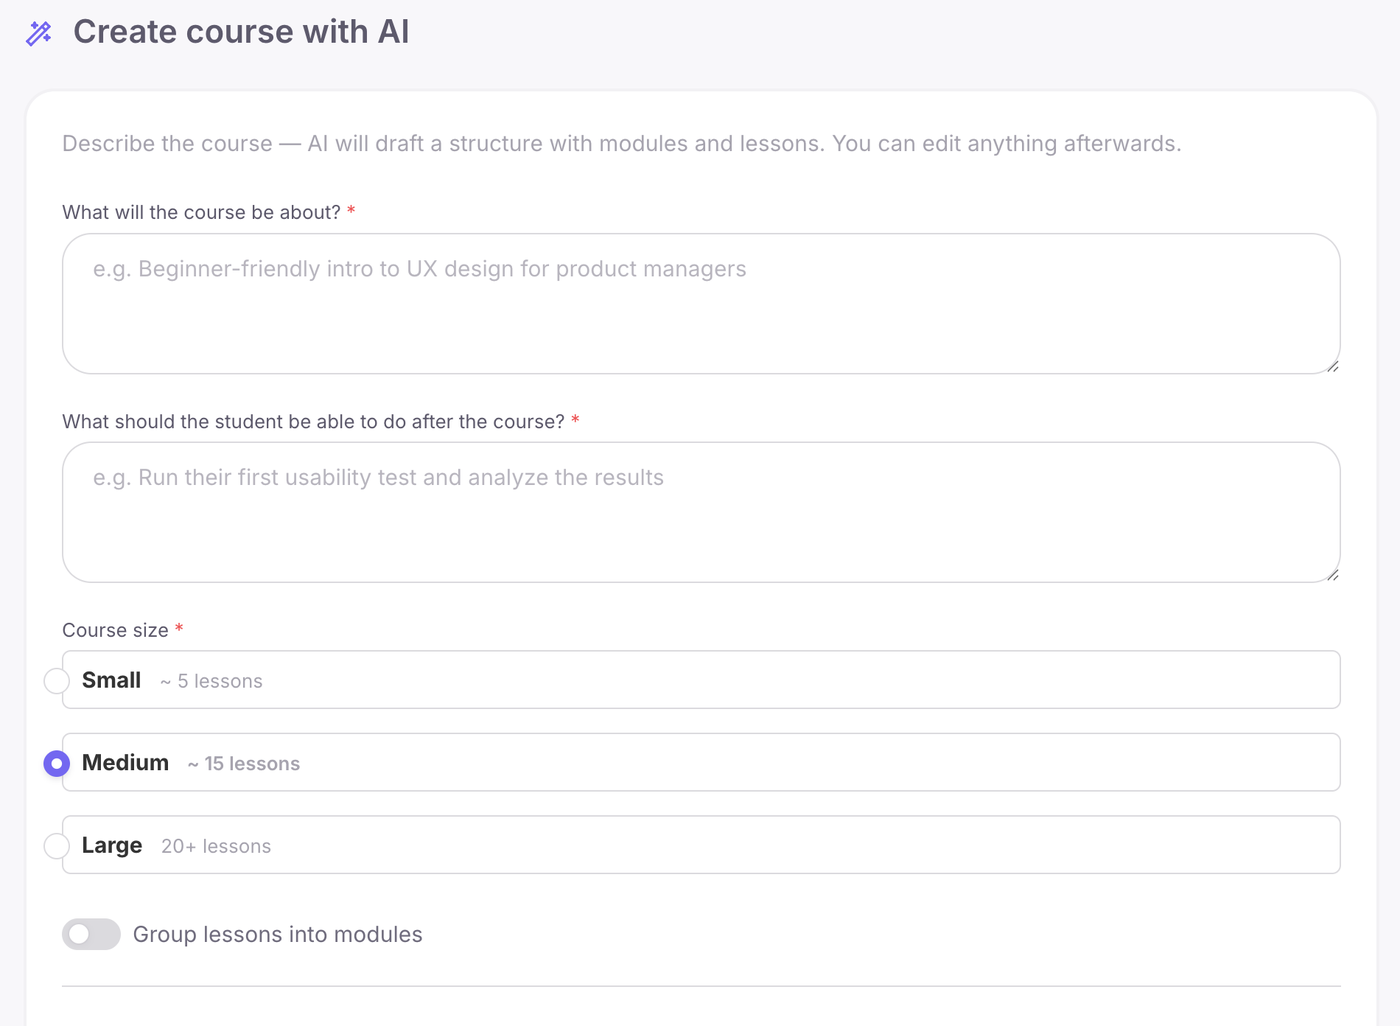This screenshot has height=1026, width=1400.
Task: Click 'What should the student be able to do' label
Action: click(x=313, y=421)
